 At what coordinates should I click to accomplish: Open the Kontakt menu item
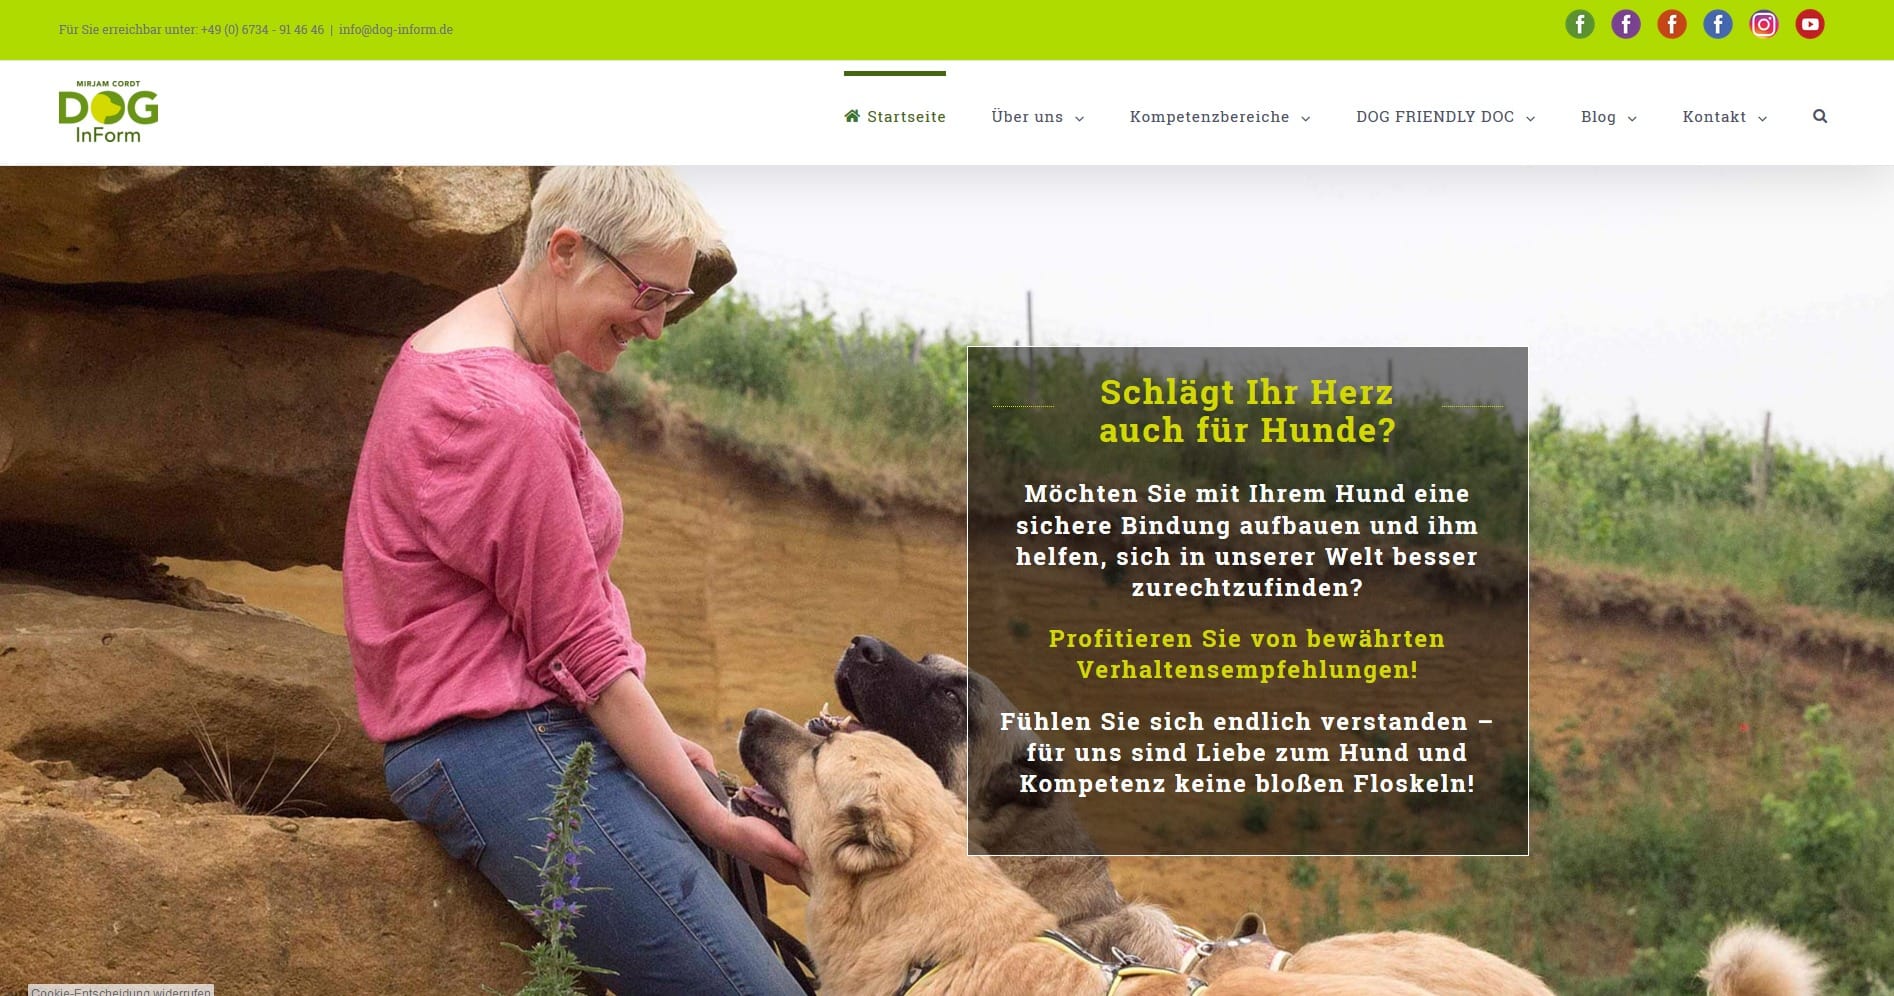(1714, 116)
